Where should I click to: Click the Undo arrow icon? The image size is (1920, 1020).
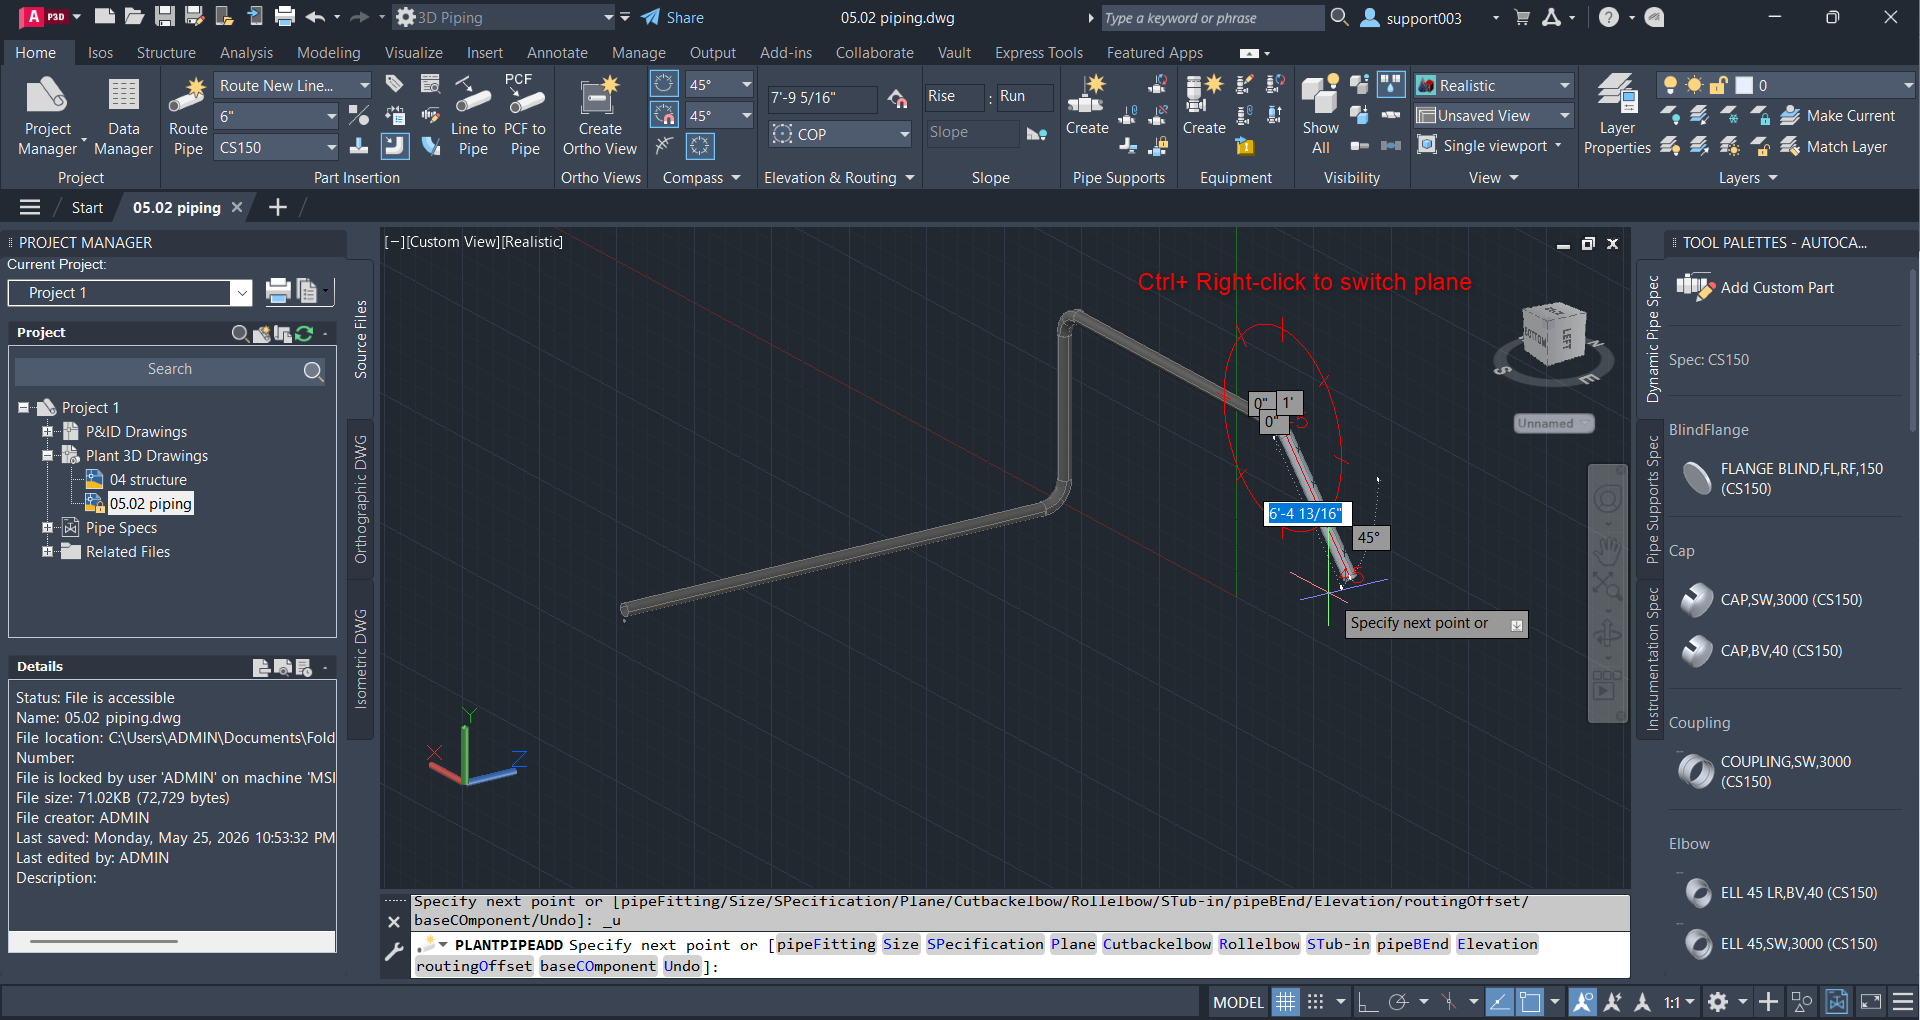tap(315, 17)
